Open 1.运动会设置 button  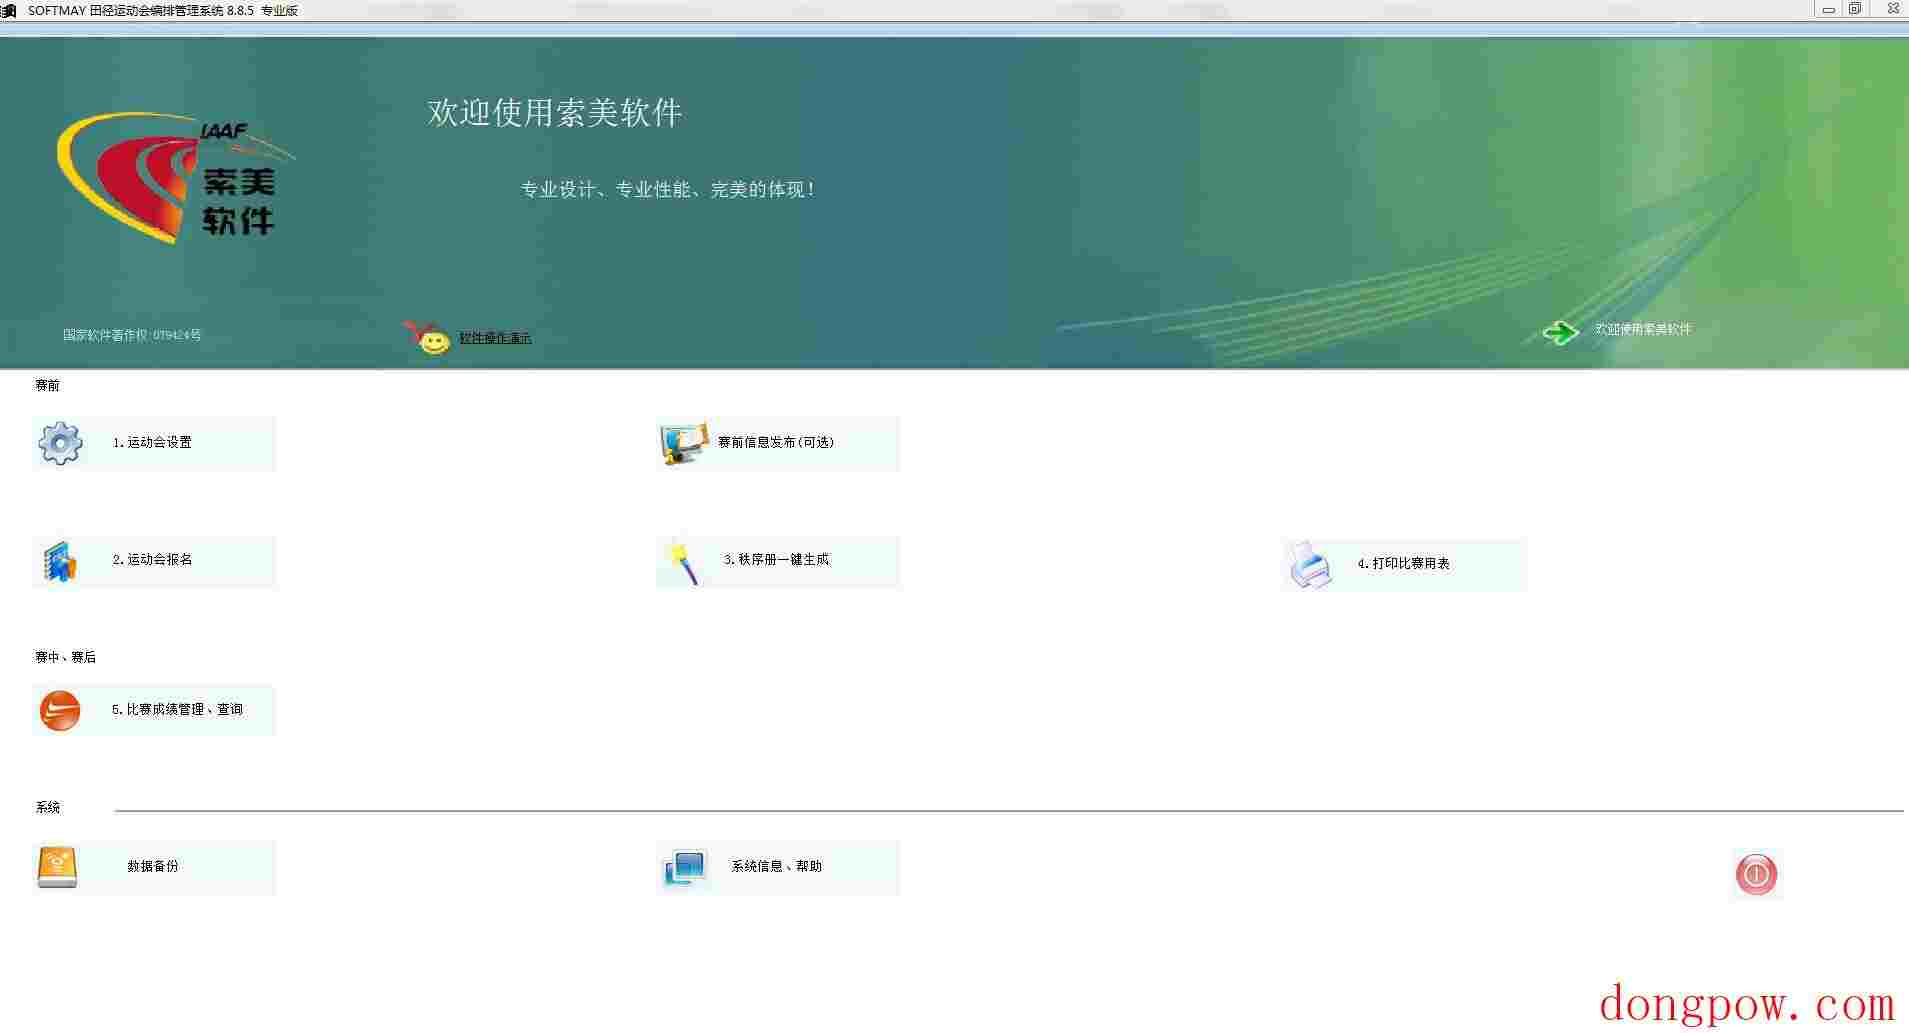[154, 443]
